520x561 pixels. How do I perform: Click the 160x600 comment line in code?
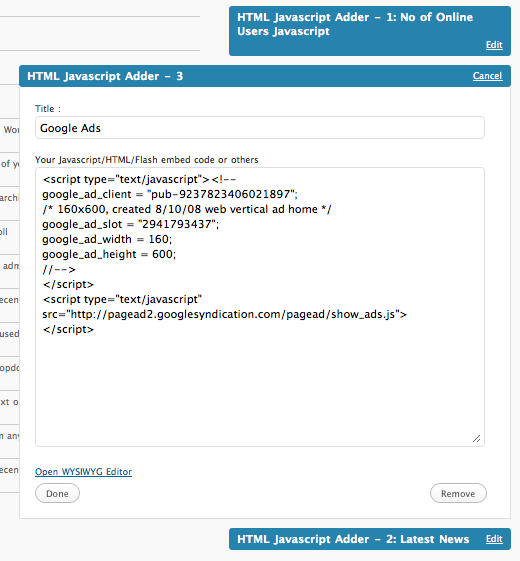(187, 209)
